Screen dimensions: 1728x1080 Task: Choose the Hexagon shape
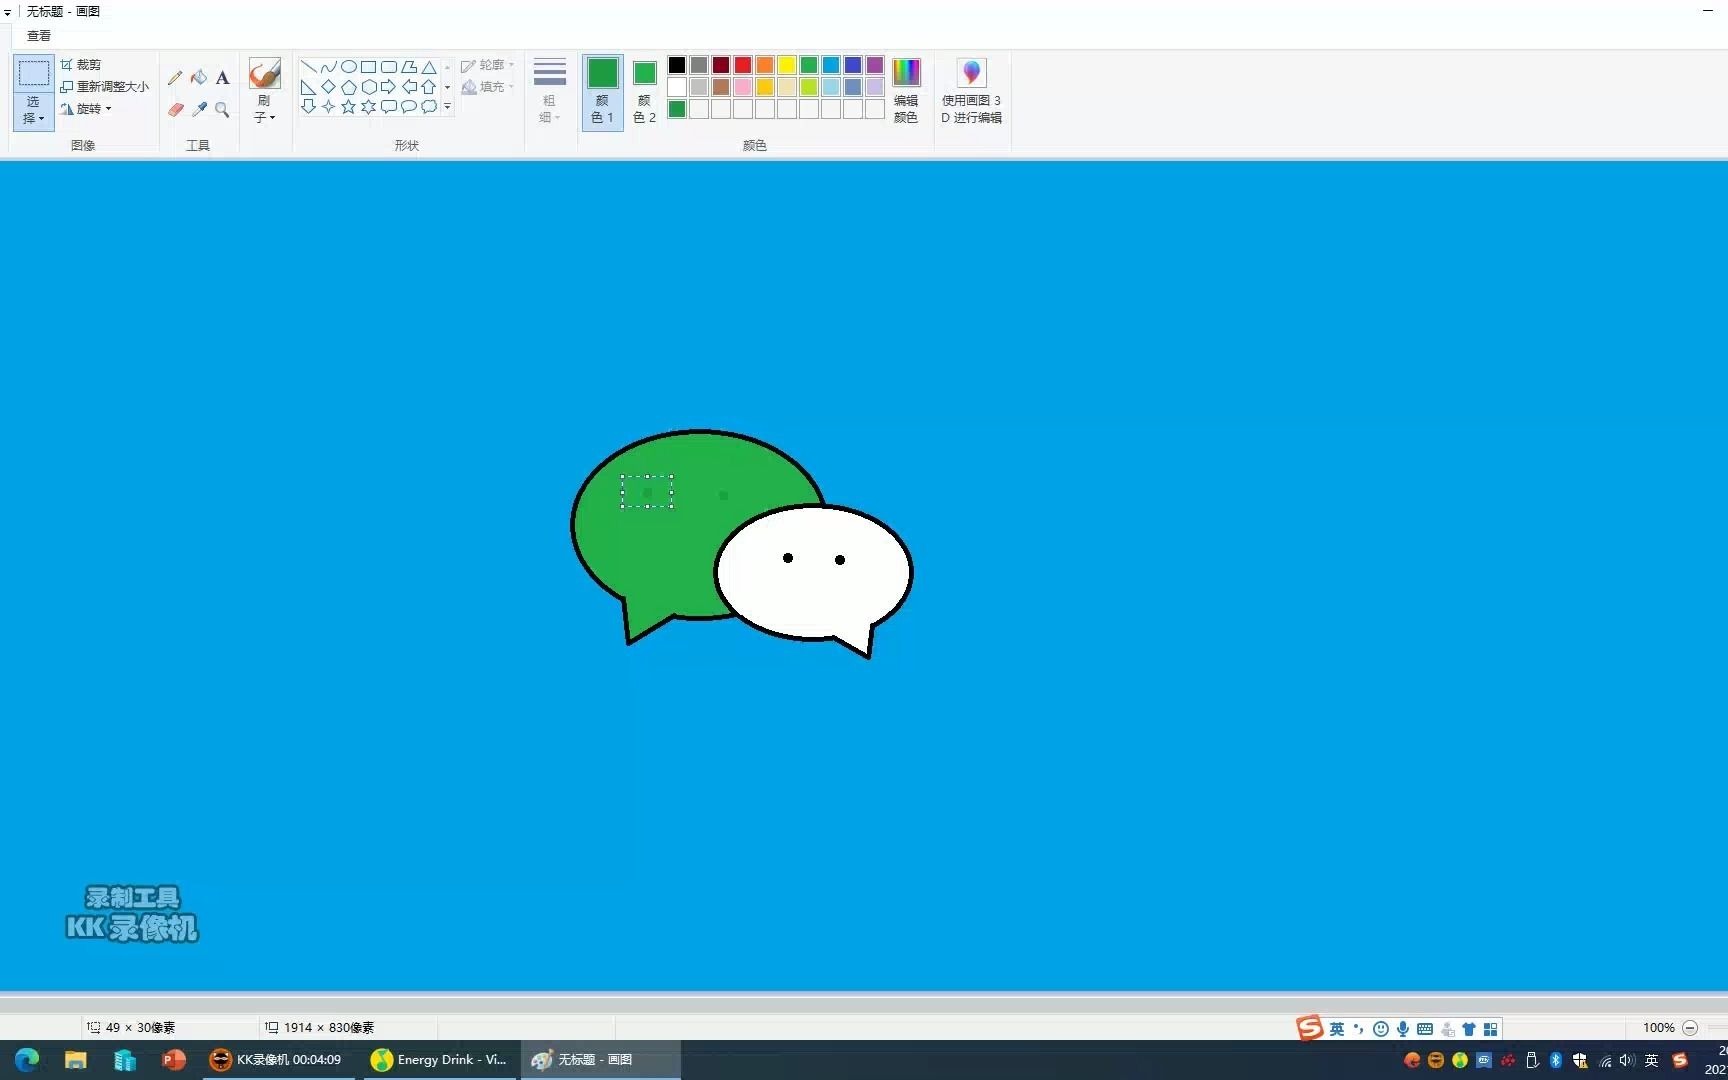[x=368, y=87]
